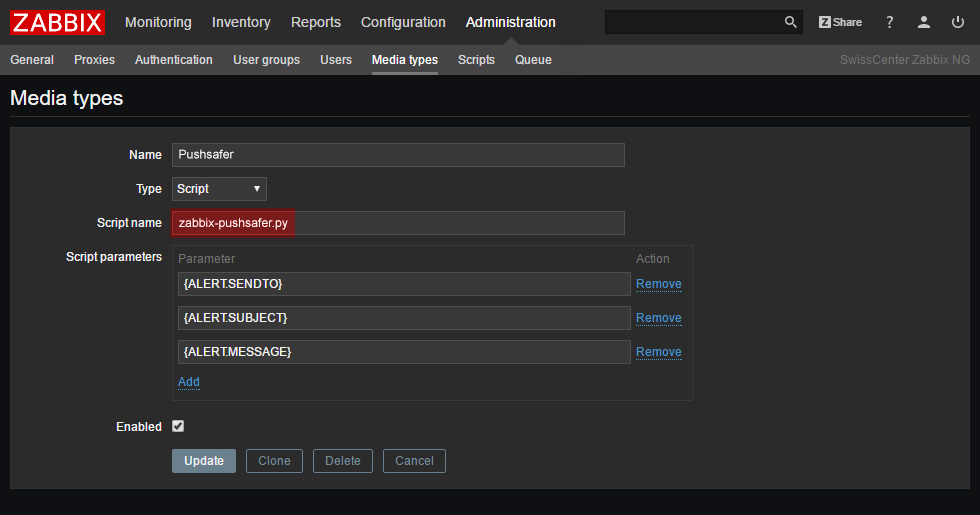Go to the Users submenu tab
The width and height of the screenshot is (980, 515).
tap(336, 60)
